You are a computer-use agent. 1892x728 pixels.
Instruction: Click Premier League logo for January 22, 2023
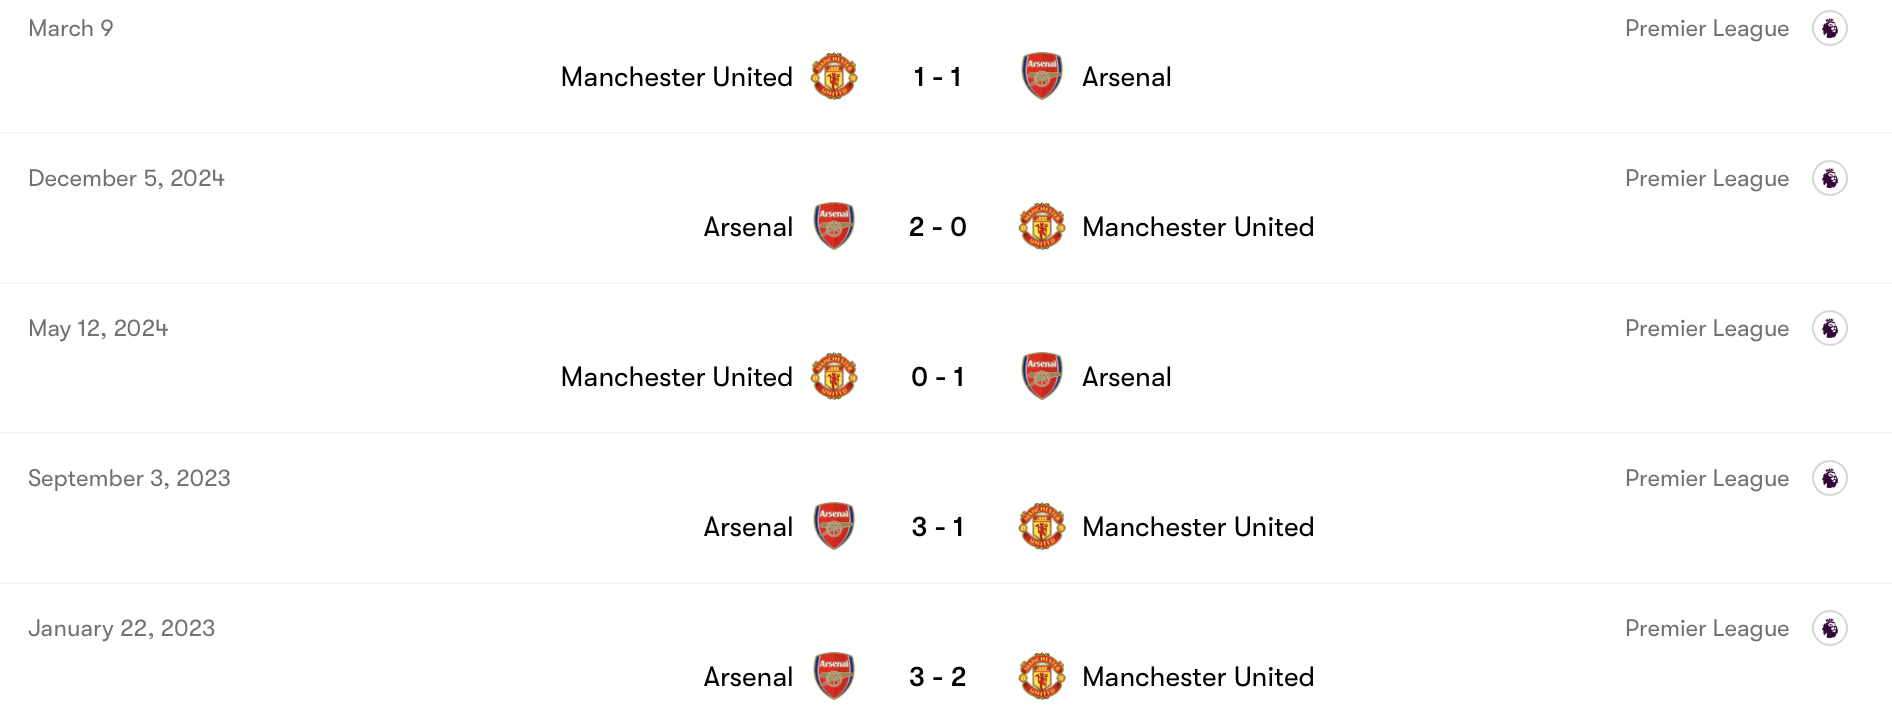[1830, 628]
